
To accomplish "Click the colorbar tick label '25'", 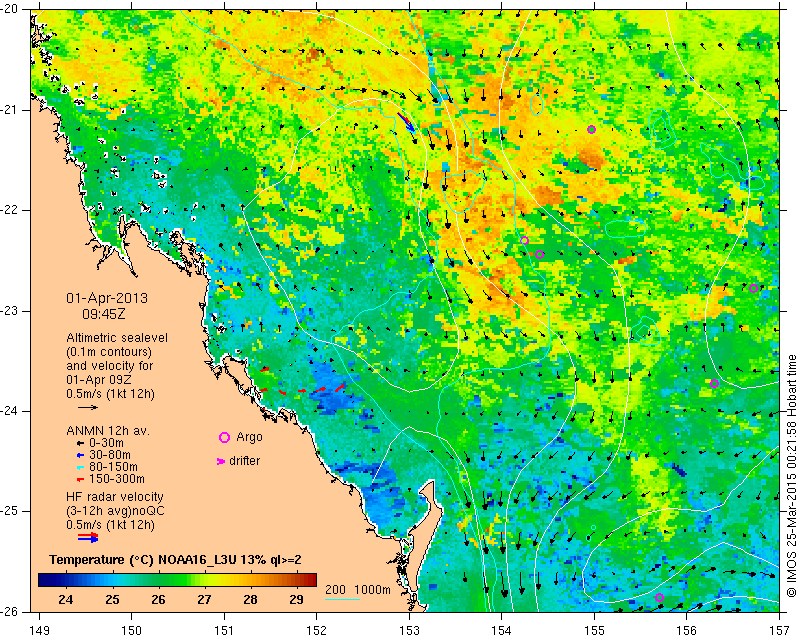I will point(112,599).
